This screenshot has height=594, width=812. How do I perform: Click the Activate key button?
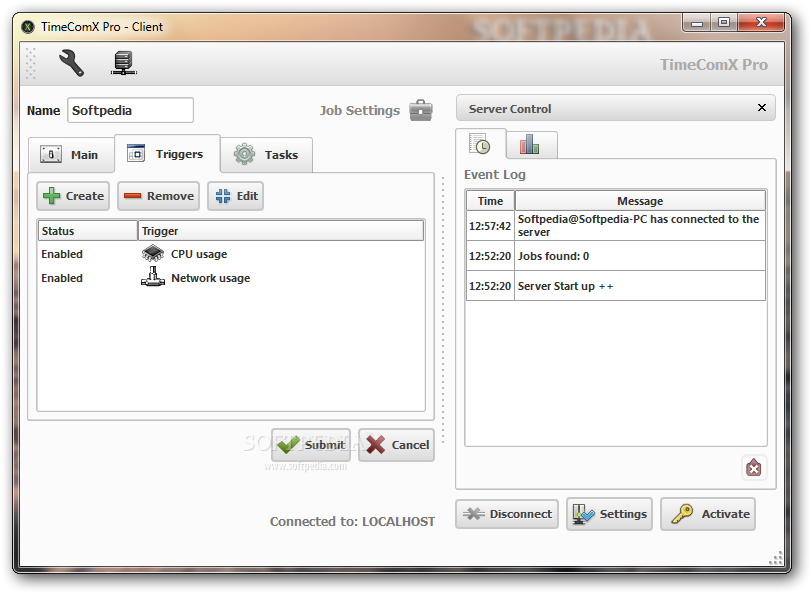pyautogui.click(x=708, y=514)
